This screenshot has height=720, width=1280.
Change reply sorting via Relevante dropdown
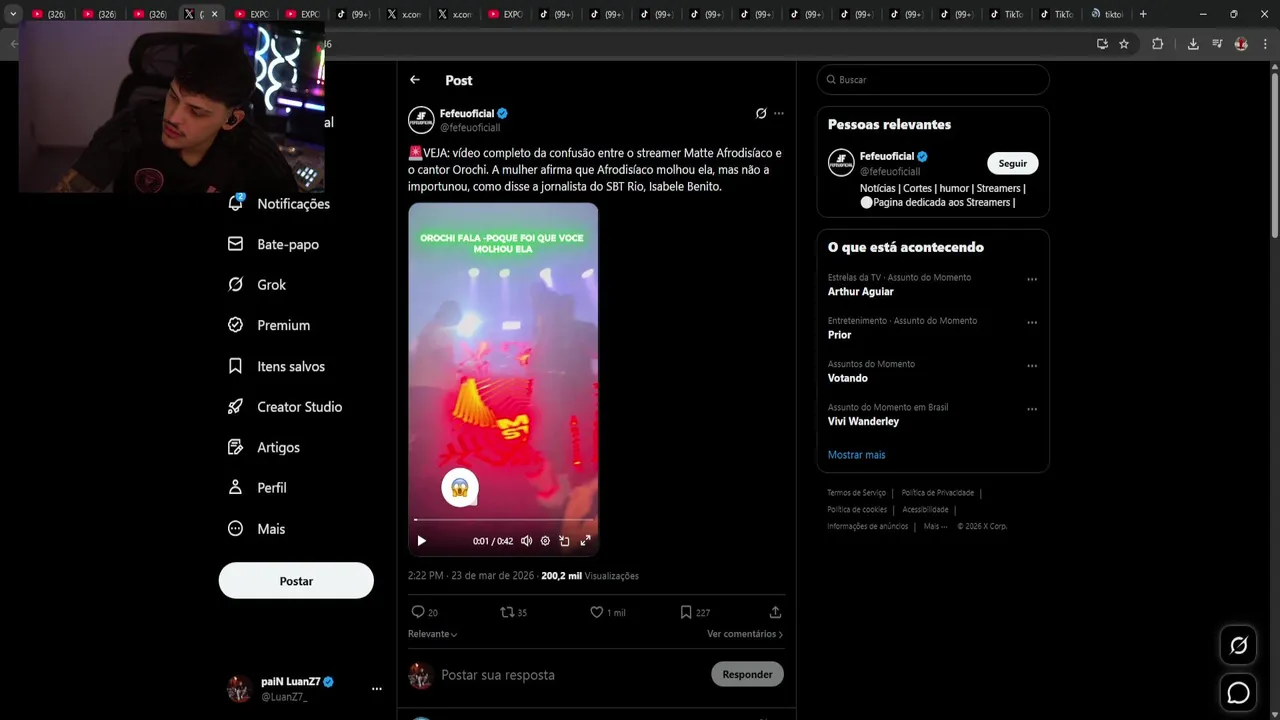[433, 634]
